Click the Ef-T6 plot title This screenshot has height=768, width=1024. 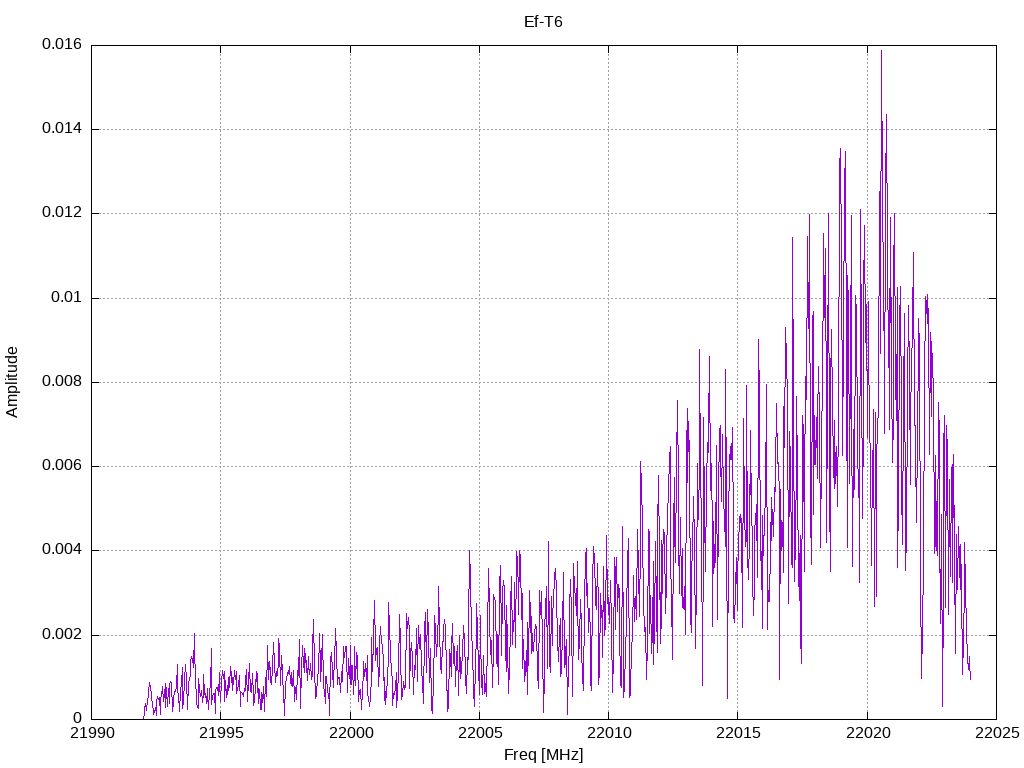(543, 22)
